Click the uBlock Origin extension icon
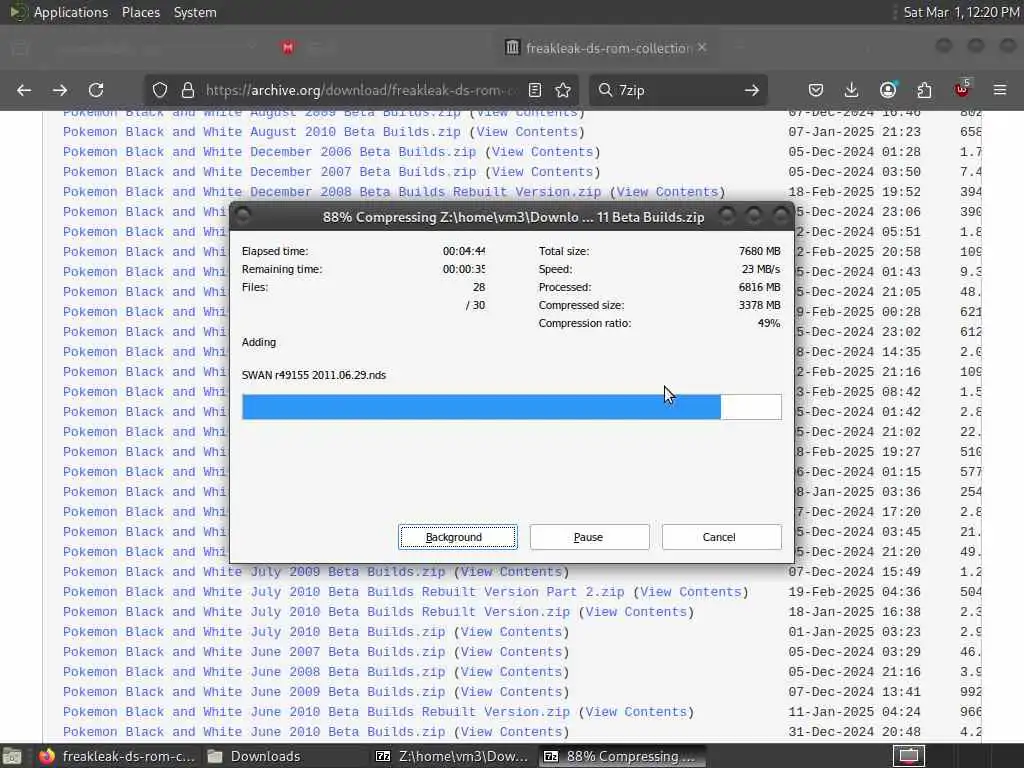 tap(962, 89)
